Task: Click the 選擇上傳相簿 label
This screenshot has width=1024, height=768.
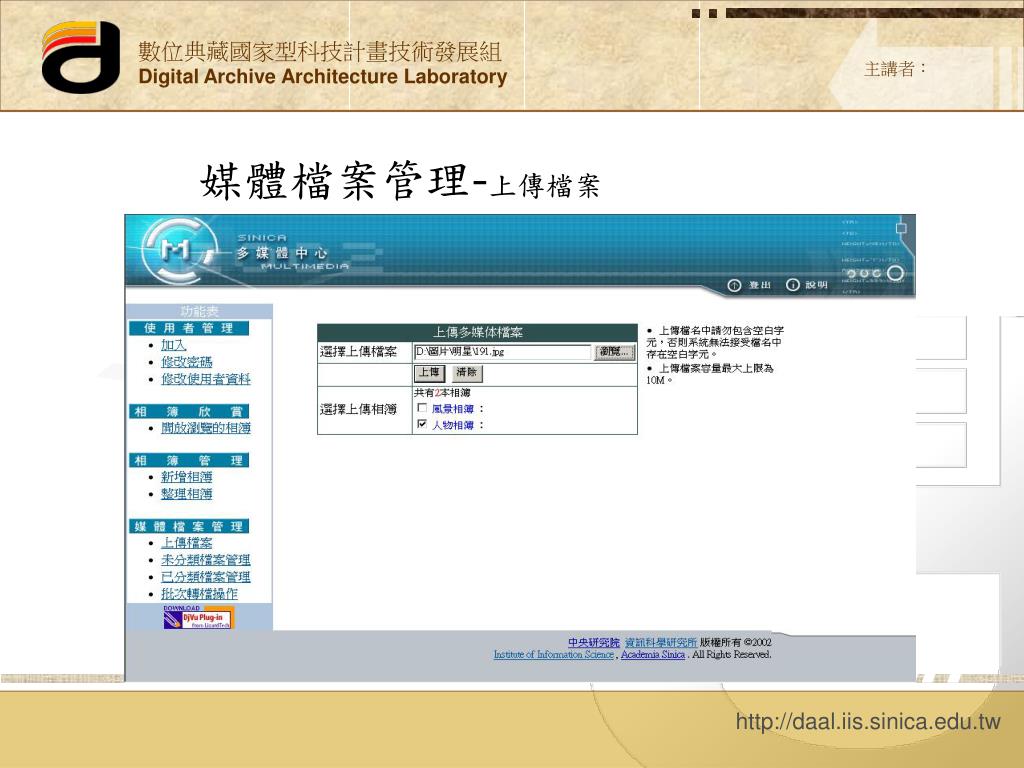Action: point(359,409)
